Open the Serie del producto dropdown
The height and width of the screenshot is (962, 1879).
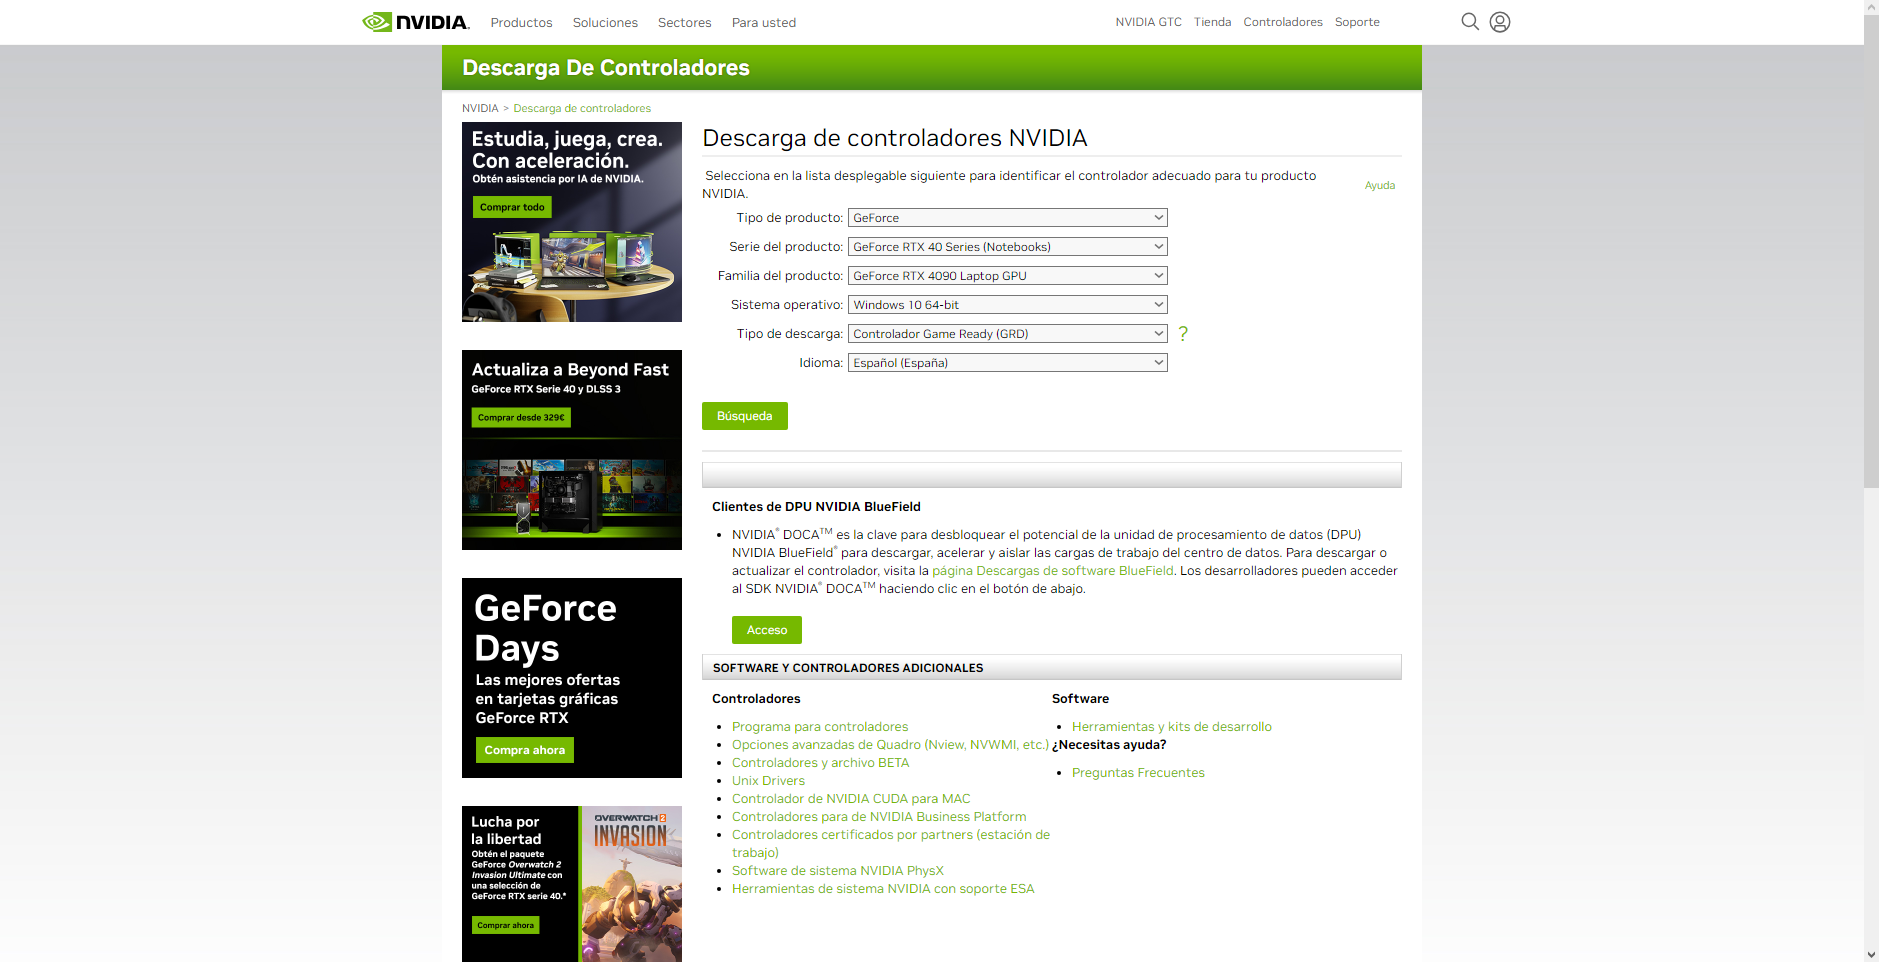pyautogui.click(x=1008, y=247)
